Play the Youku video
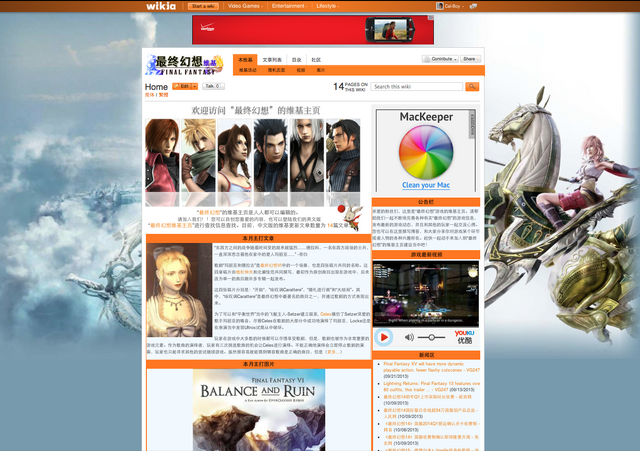Viewport: 640px width, 451px height. 384,337
